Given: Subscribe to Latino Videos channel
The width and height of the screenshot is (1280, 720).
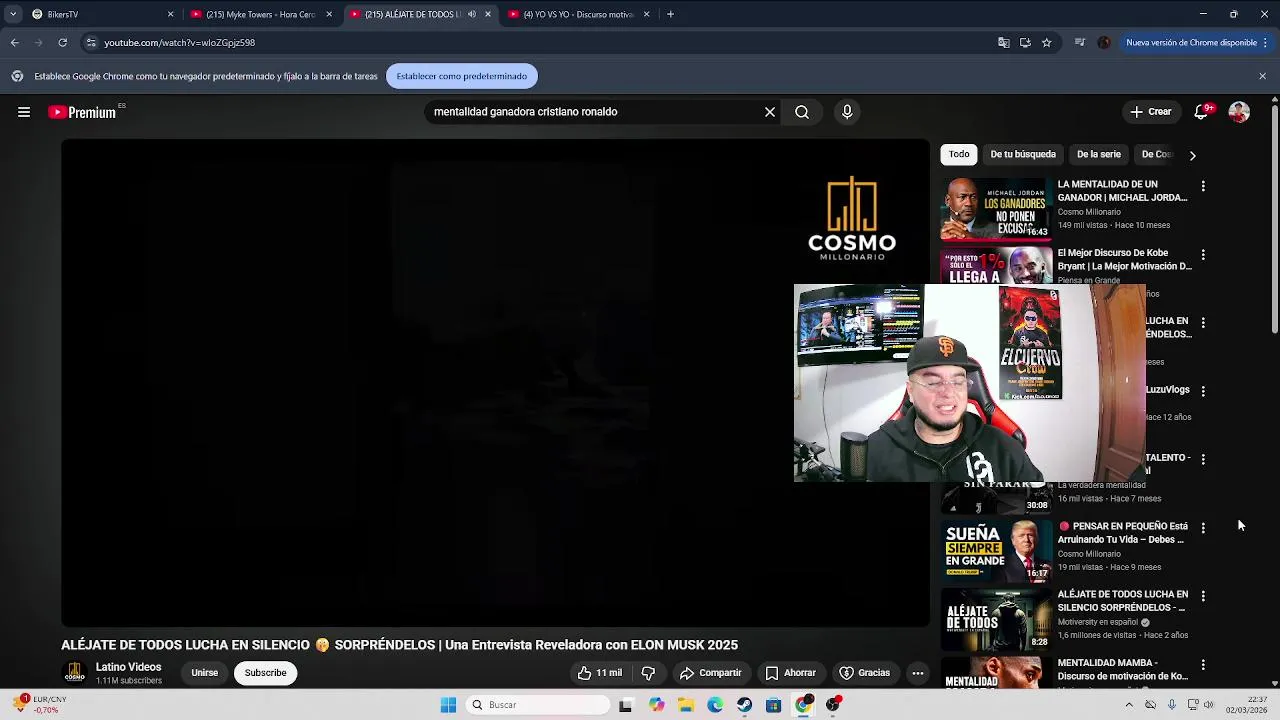Looking at the screenshot, I should 266,673.
